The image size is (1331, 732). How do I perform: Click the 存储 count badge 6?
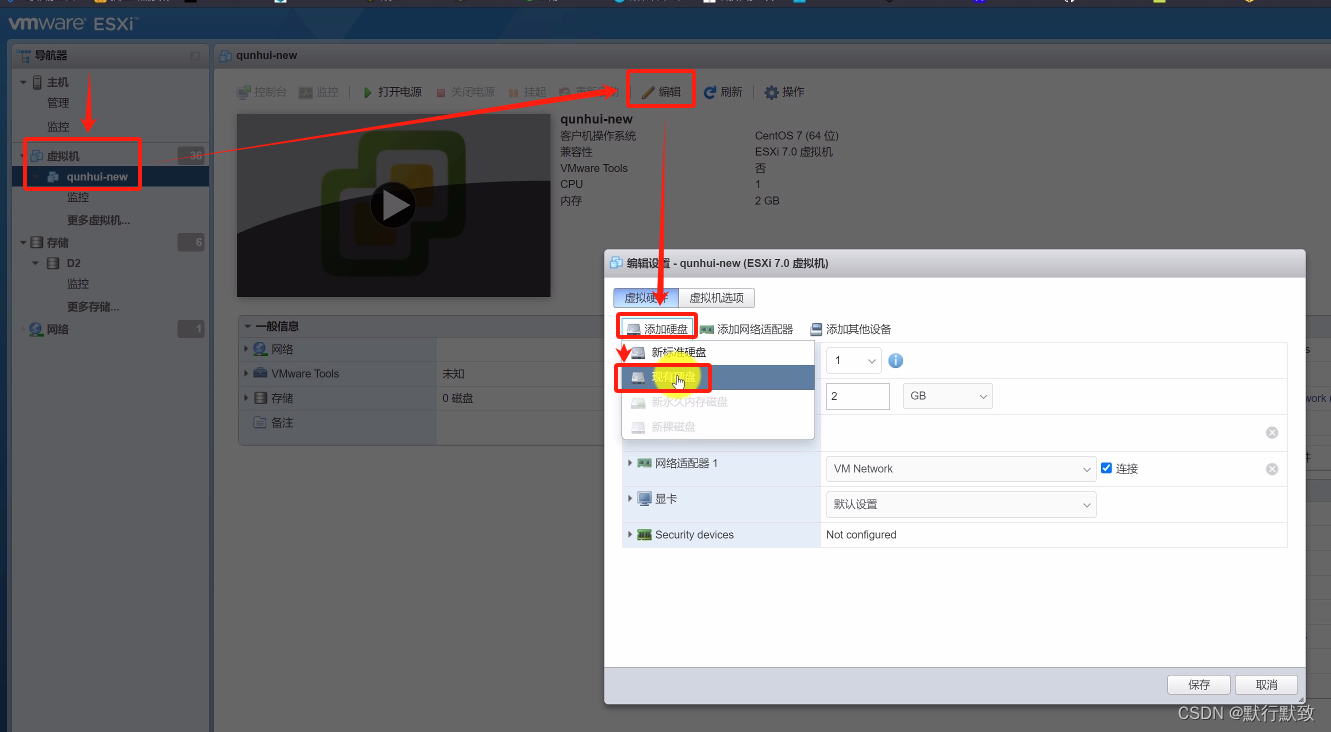(191, 242)
